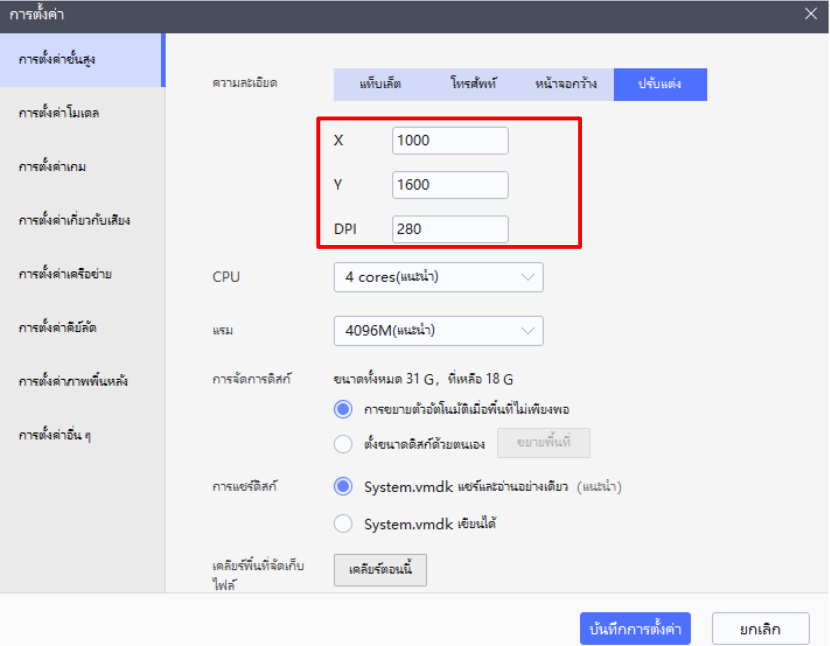The width and height of the screenshot is (830, 646).
Task: Select auto disk expansion radio option
Action: pos(343,409)
